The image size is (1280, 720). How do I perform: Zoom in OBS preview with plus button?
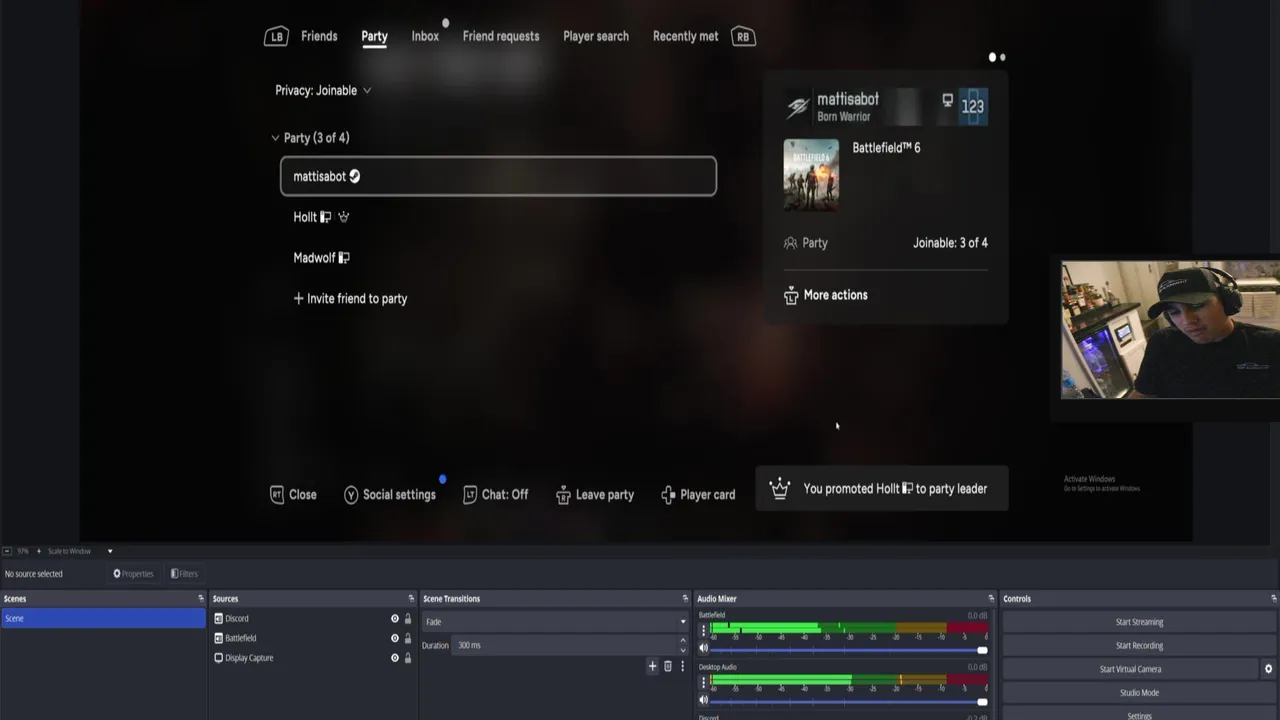coord(39,551)
